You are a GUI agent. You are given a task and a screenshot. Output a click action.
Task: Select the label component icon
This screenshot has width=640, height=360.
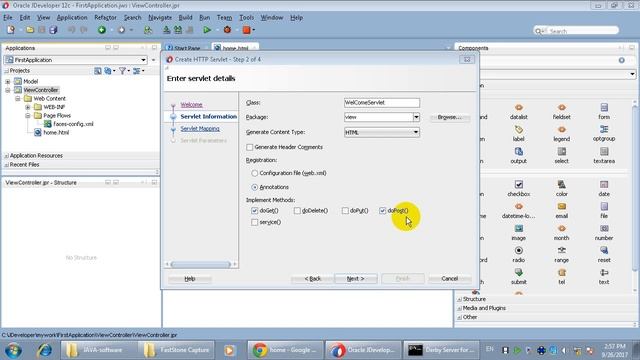(x=518, y=130)
